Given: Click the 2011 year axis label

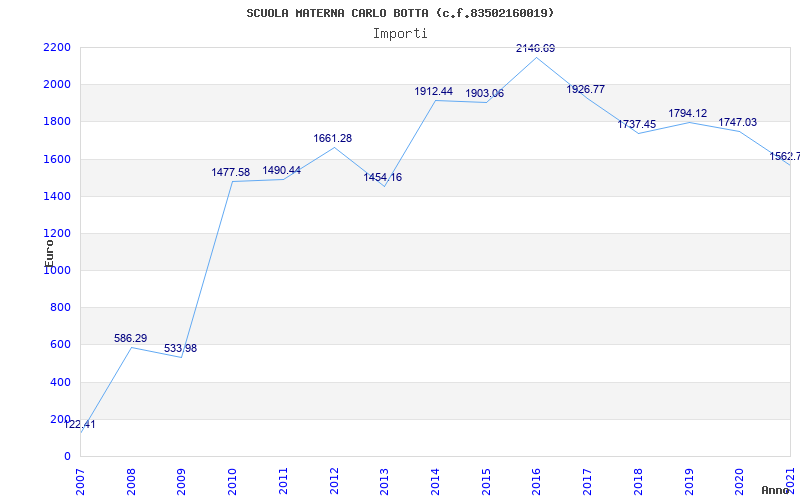Looking at the screenshot, I should coord(283,482).
